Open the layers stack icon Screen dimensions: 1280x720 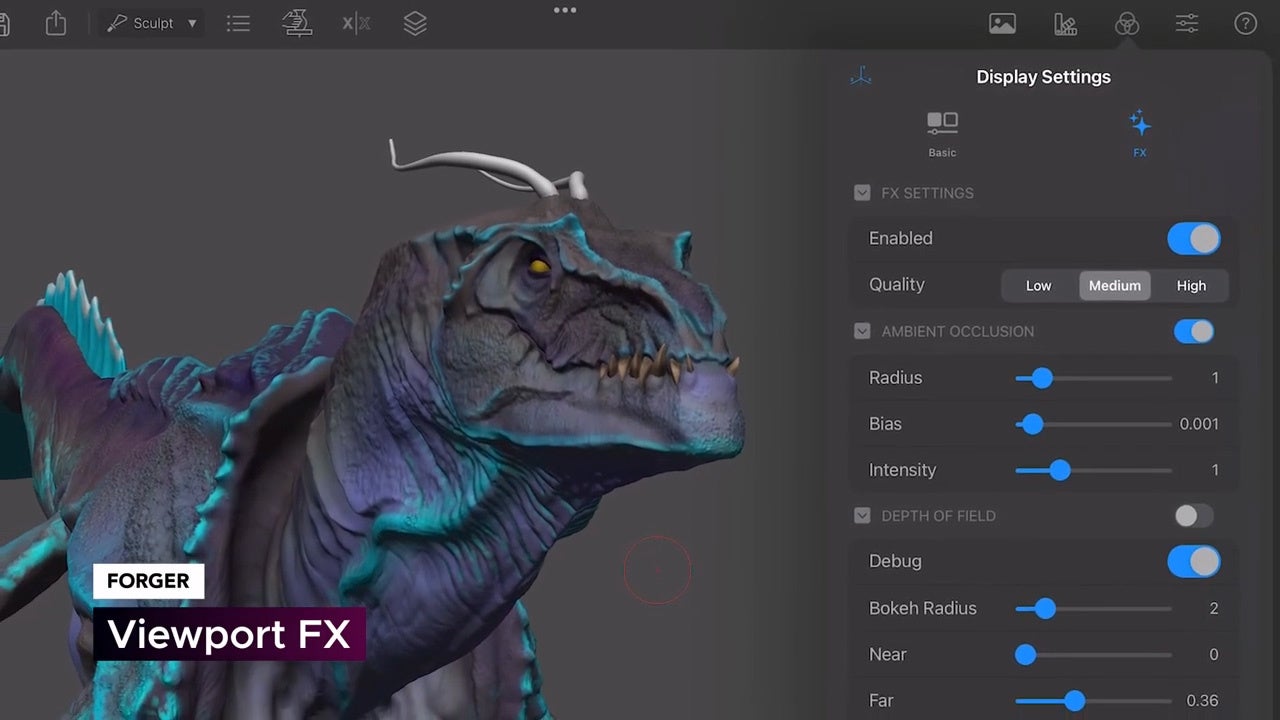(x=415, y=23)
